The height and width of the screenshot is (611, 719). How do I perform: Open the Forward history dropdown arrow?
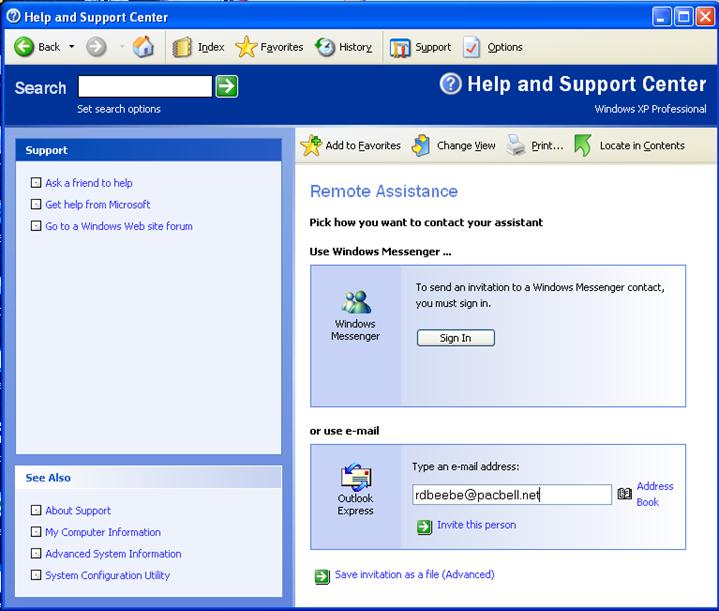point(122,47)
